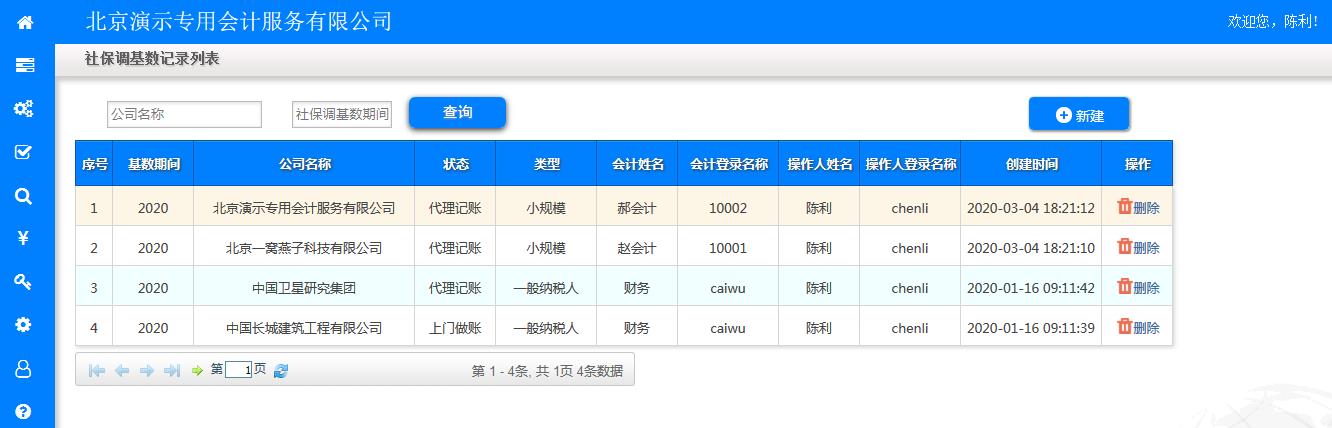Sort by 序号 column header
Viewport: 1332px width, 428px height.
pyautogui.click(x=94, y=164)
